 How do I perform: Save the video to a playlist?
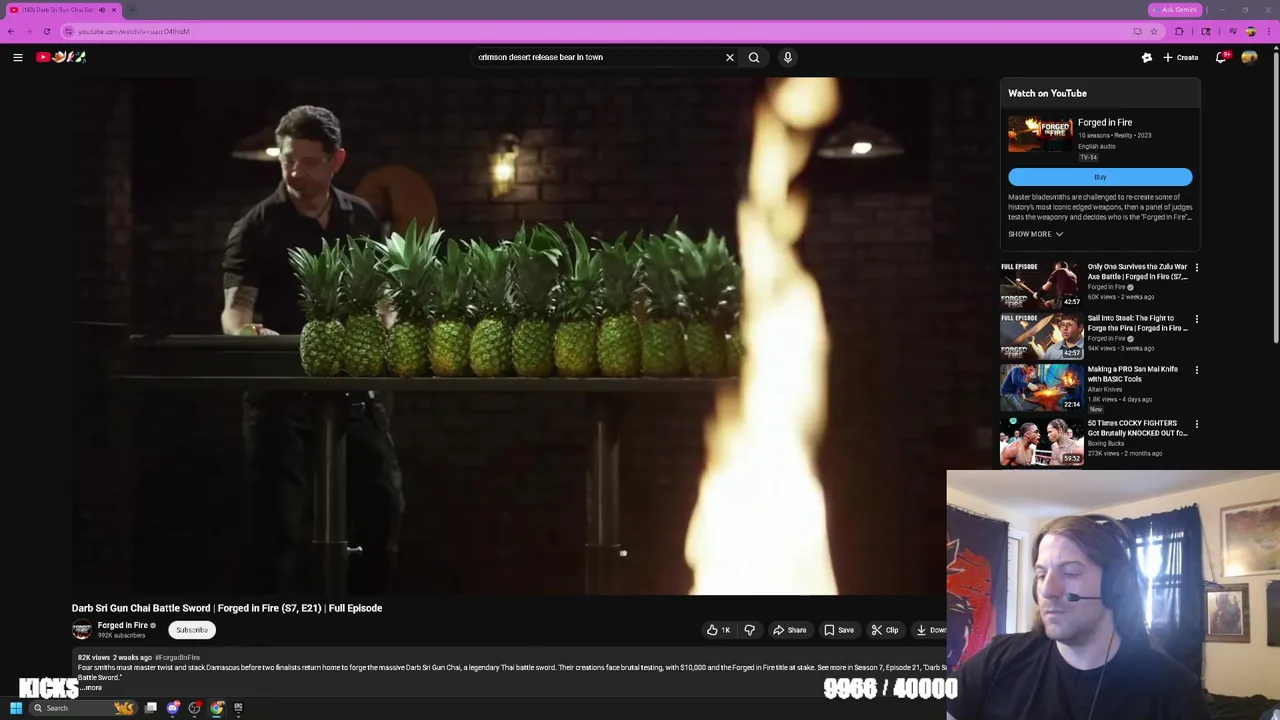pos(839,630)
